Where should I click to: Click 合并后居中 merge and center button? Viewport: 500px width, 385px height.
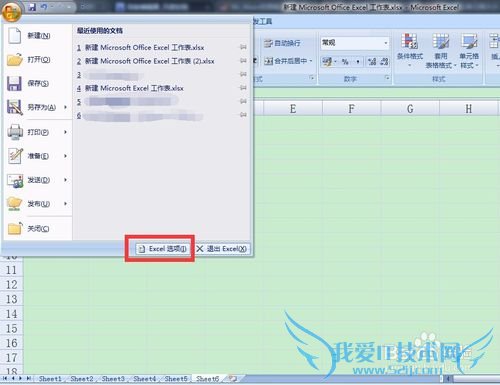[285, 61]
